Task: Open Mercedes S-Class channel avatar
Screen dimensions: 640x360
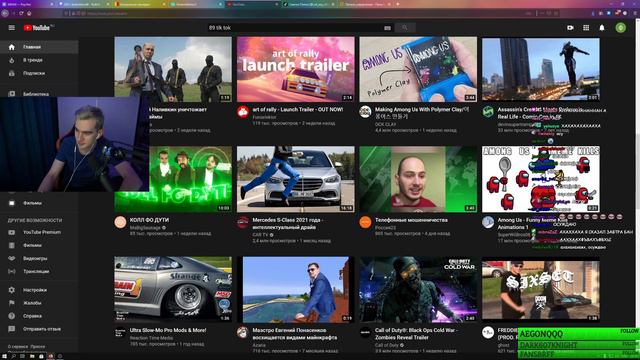Action: [x=243, y=222]
